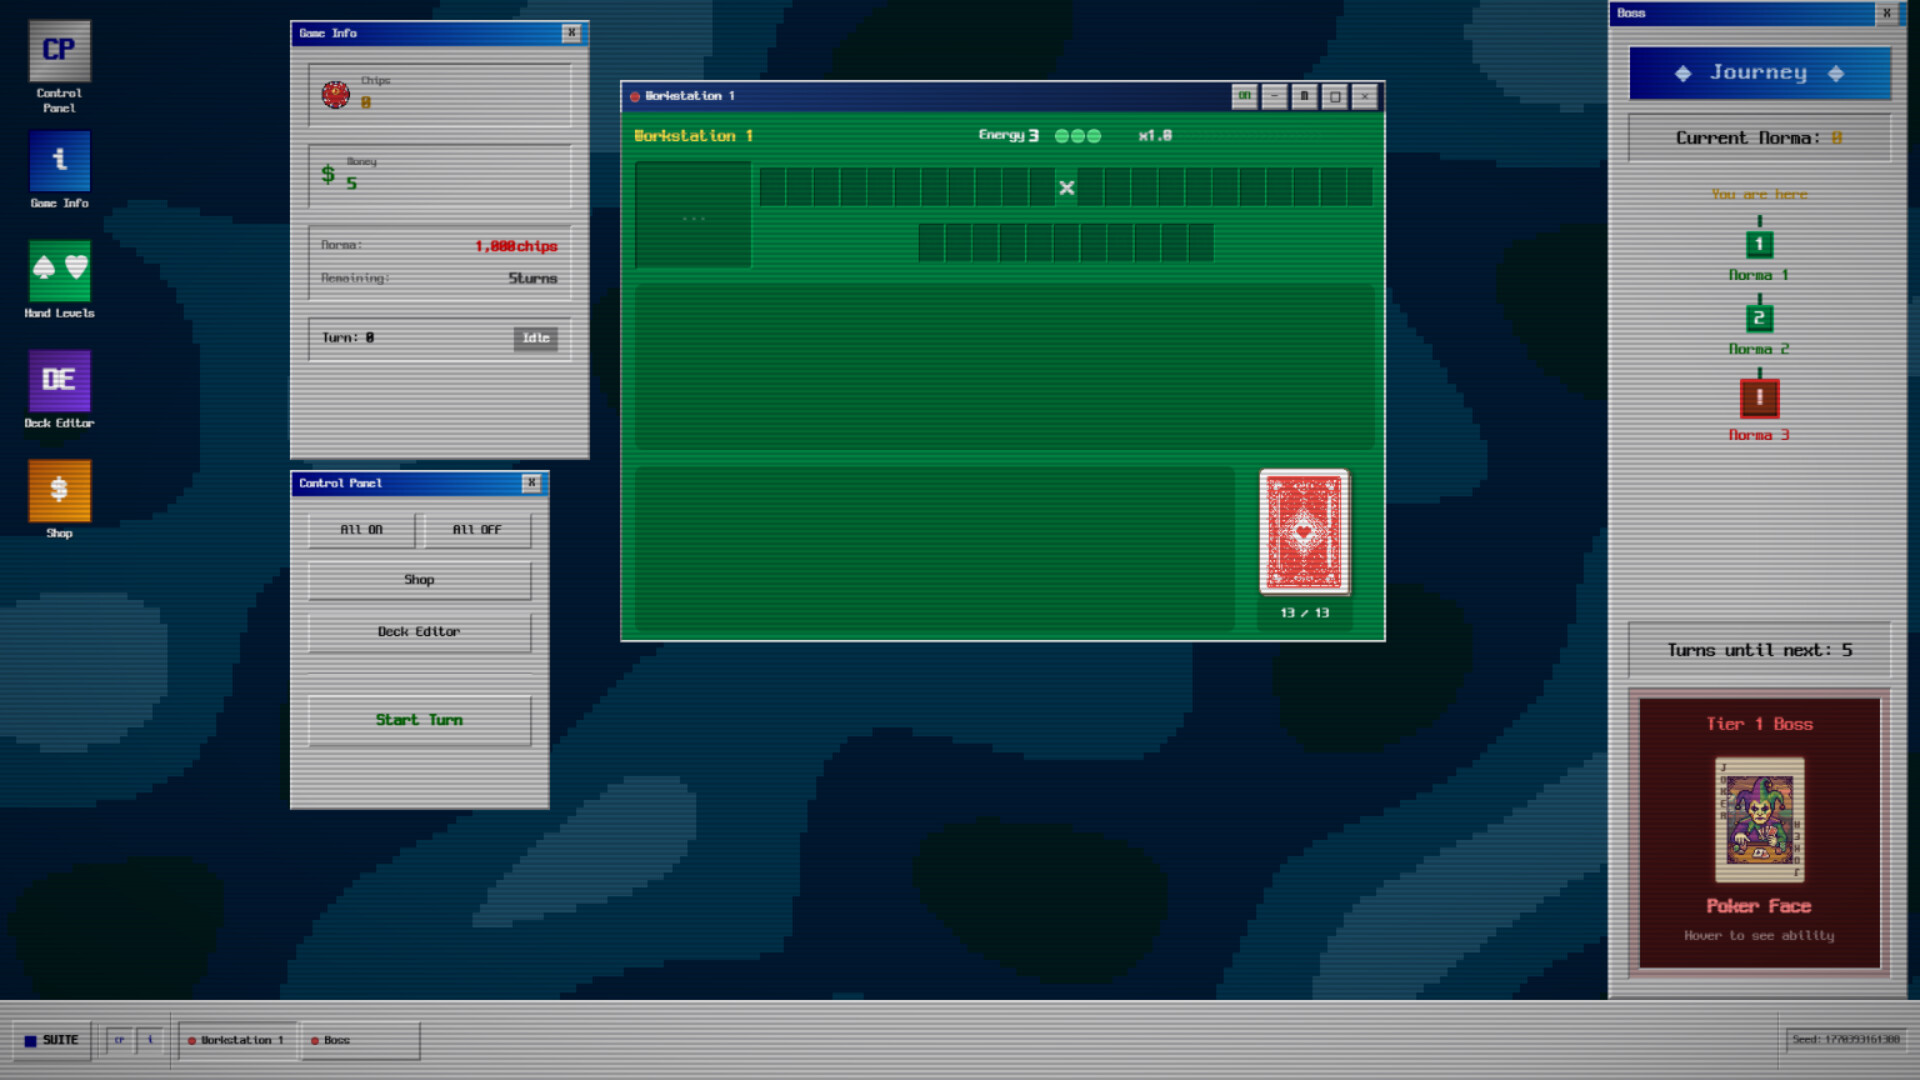The width and height of the screenshot is (1920, 1080).
Task: Click the red card deck pile
Action: coord(1304,533)
